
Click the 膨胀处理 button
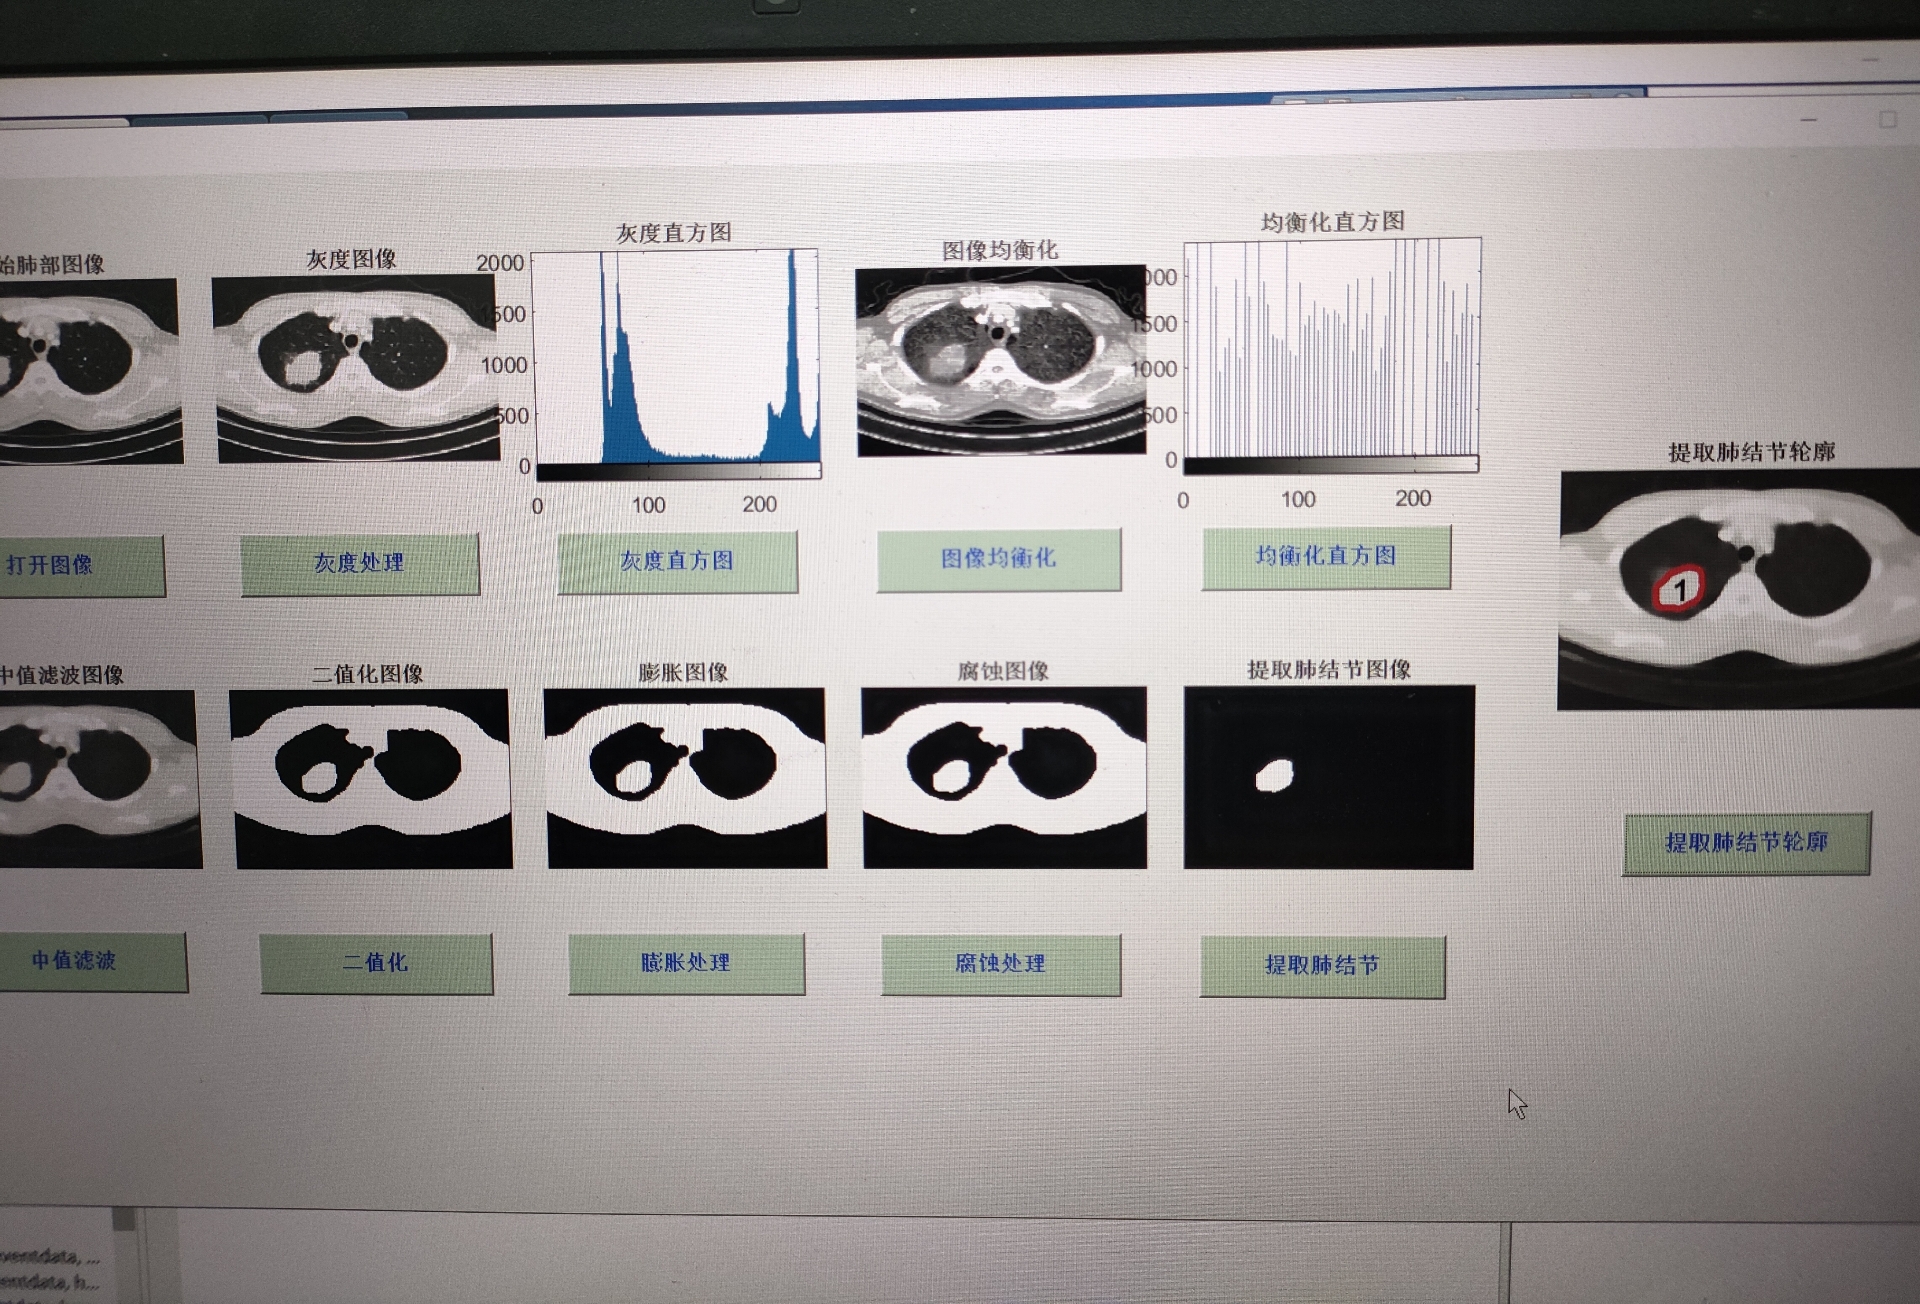686,963
